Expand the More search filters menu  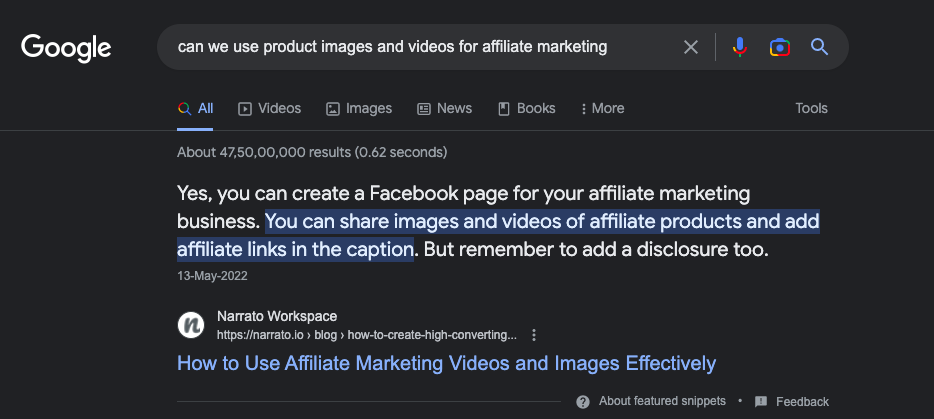601,108
